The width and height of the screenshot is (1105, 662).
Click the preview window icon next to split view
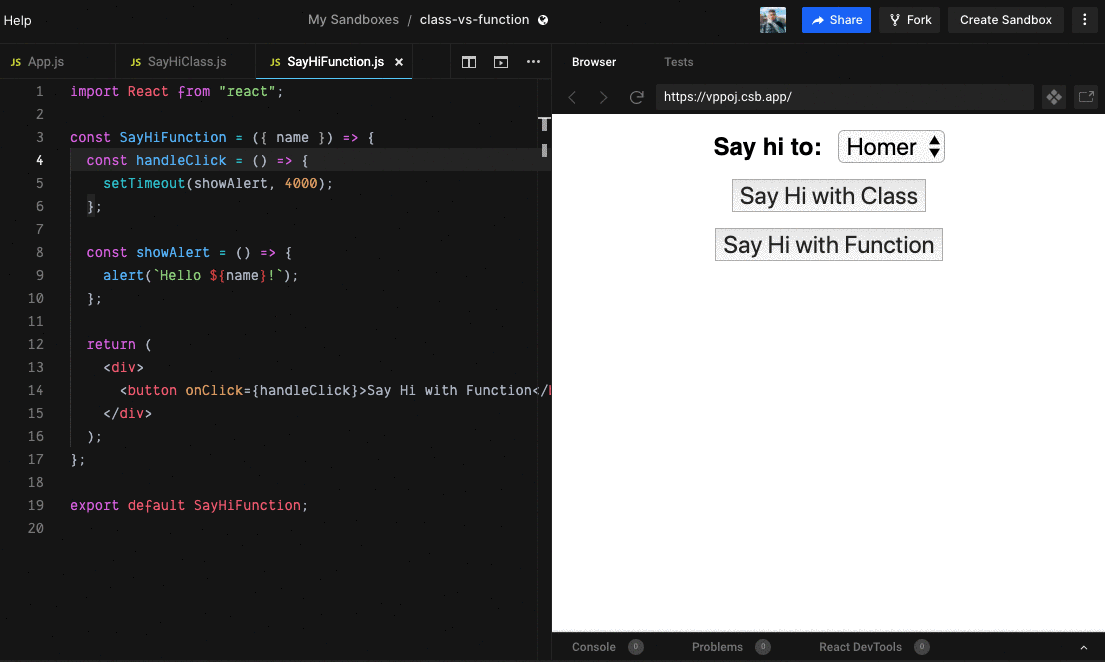[x=500, y=61]
